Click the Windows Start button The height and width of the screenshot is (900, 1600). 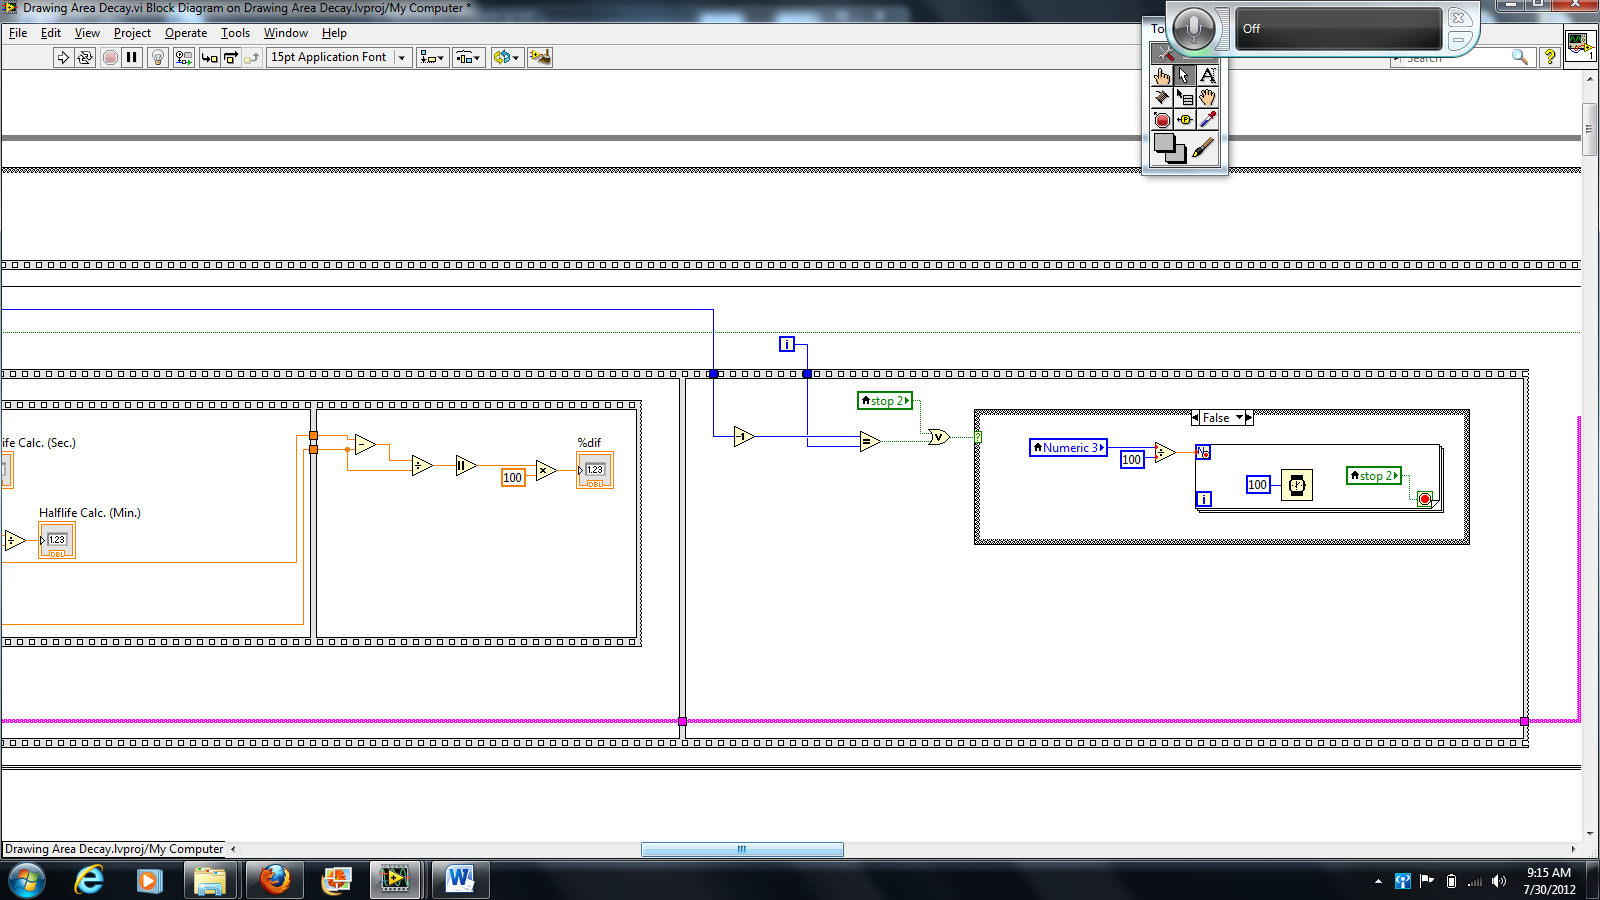27,881
